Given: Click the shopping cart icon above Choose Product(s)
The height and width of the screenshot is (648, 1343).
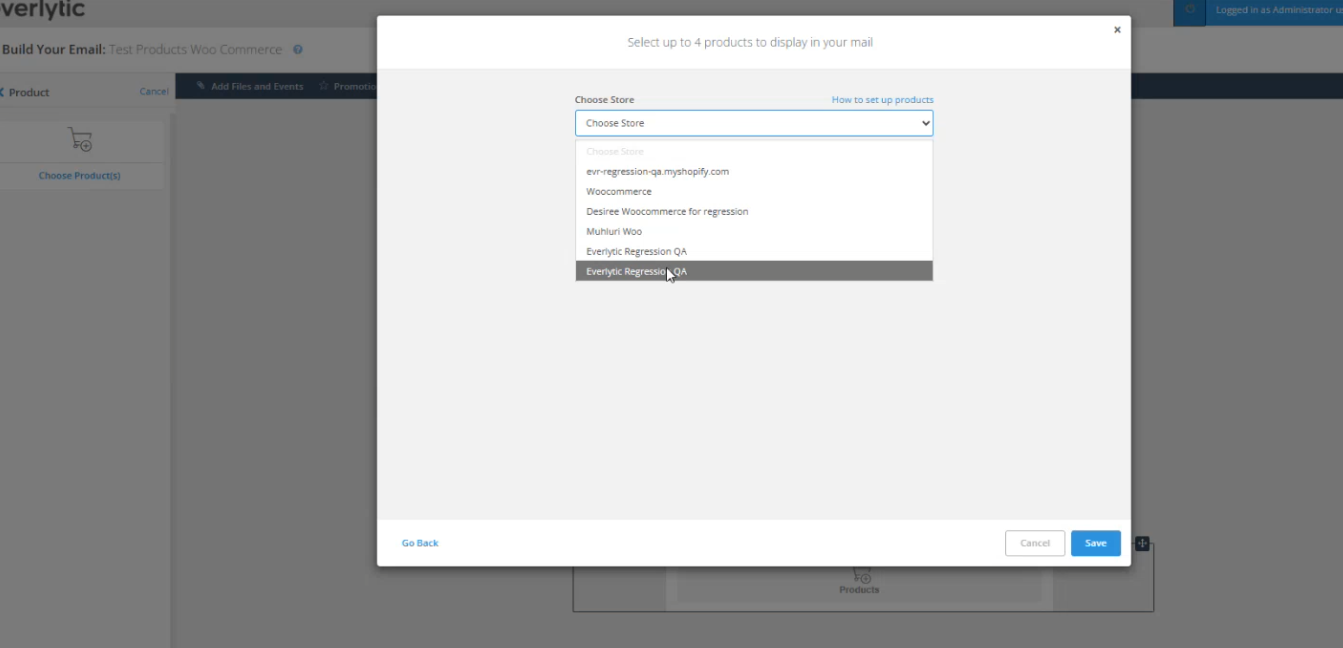Looking at the screenshot, I should pos(80,139).
